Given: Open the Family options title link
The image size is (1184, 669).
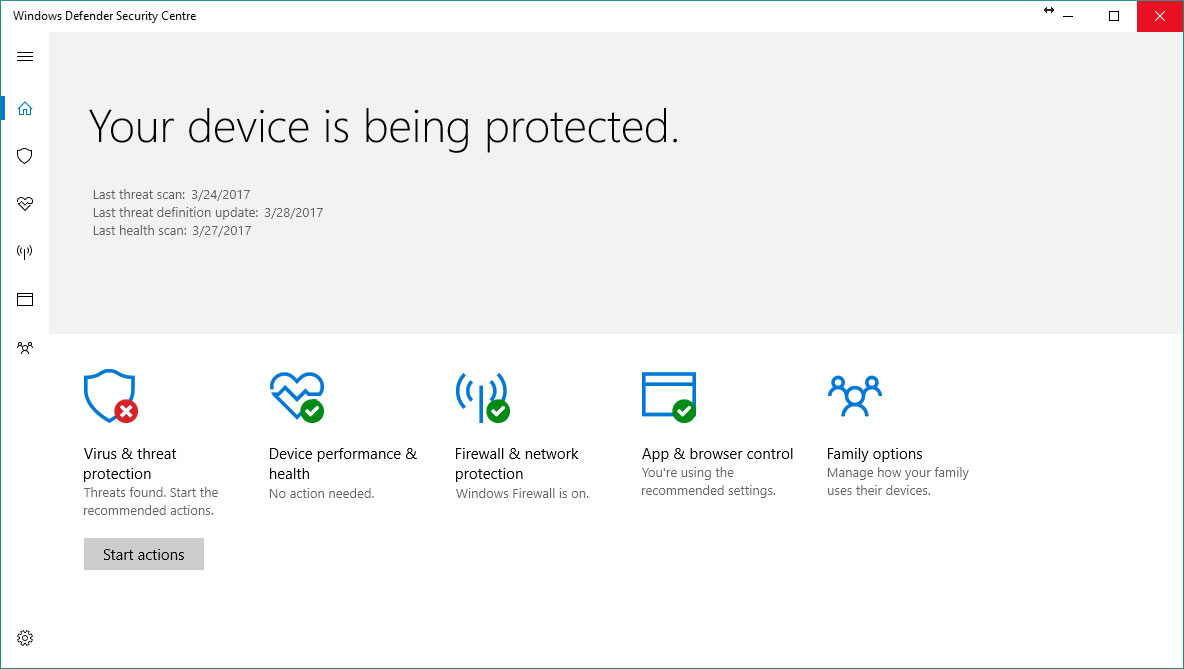Looking at the screenshot, I should click(874, 454).
